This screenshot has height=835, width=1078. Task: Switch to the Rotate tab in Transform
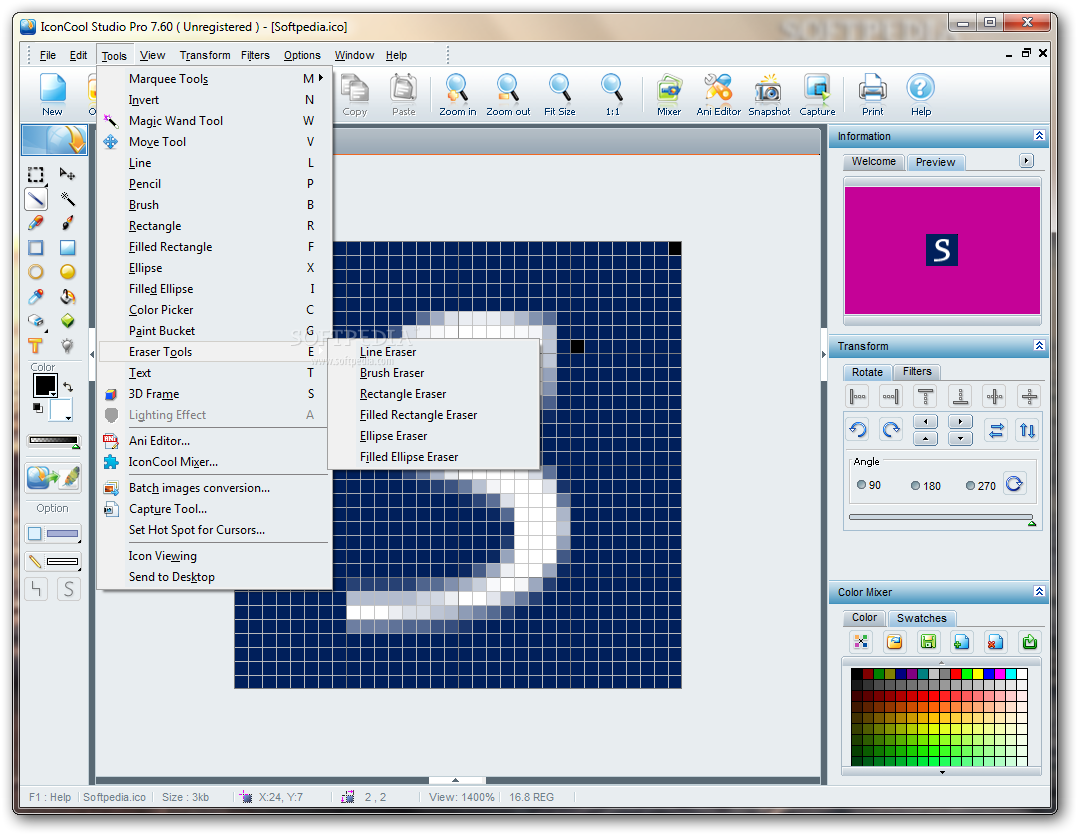click(x=867, y=372)
